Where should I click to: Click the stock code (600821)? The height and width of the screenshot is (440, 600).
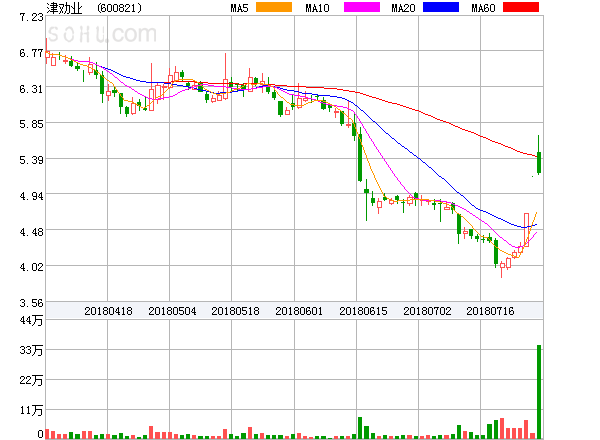119,8
